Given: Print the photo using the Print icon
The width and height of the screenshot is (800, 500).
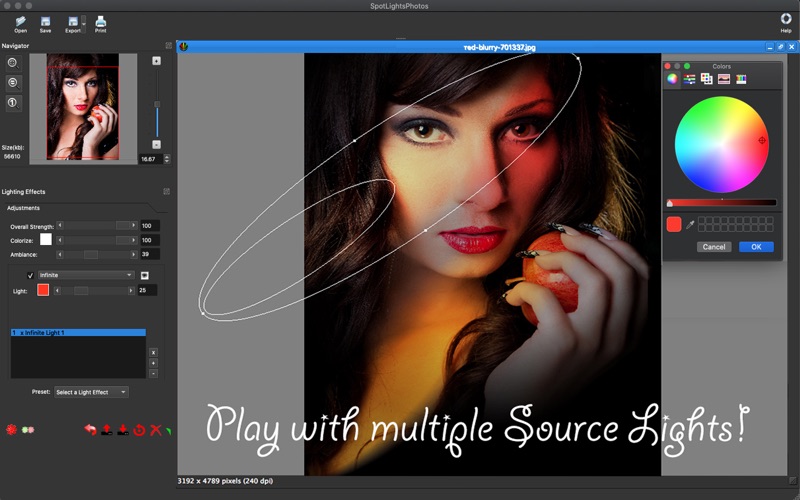Looking at the screenshot, I should [x=101, y=24].
